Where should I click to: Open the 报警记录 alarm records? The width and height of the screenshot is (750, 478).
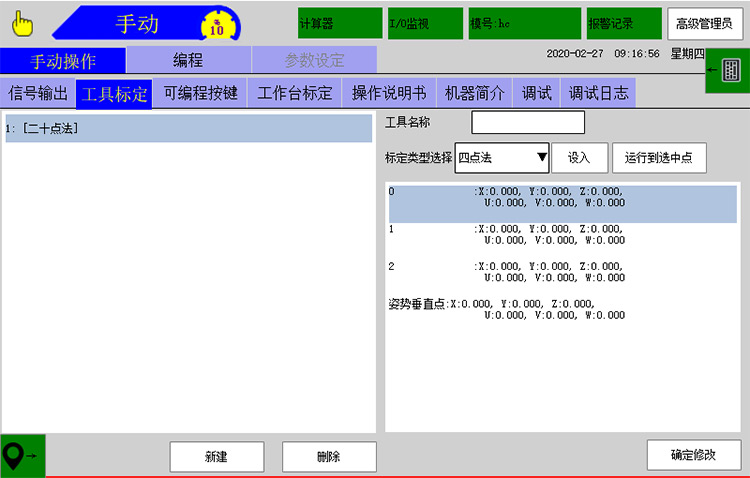623,23
